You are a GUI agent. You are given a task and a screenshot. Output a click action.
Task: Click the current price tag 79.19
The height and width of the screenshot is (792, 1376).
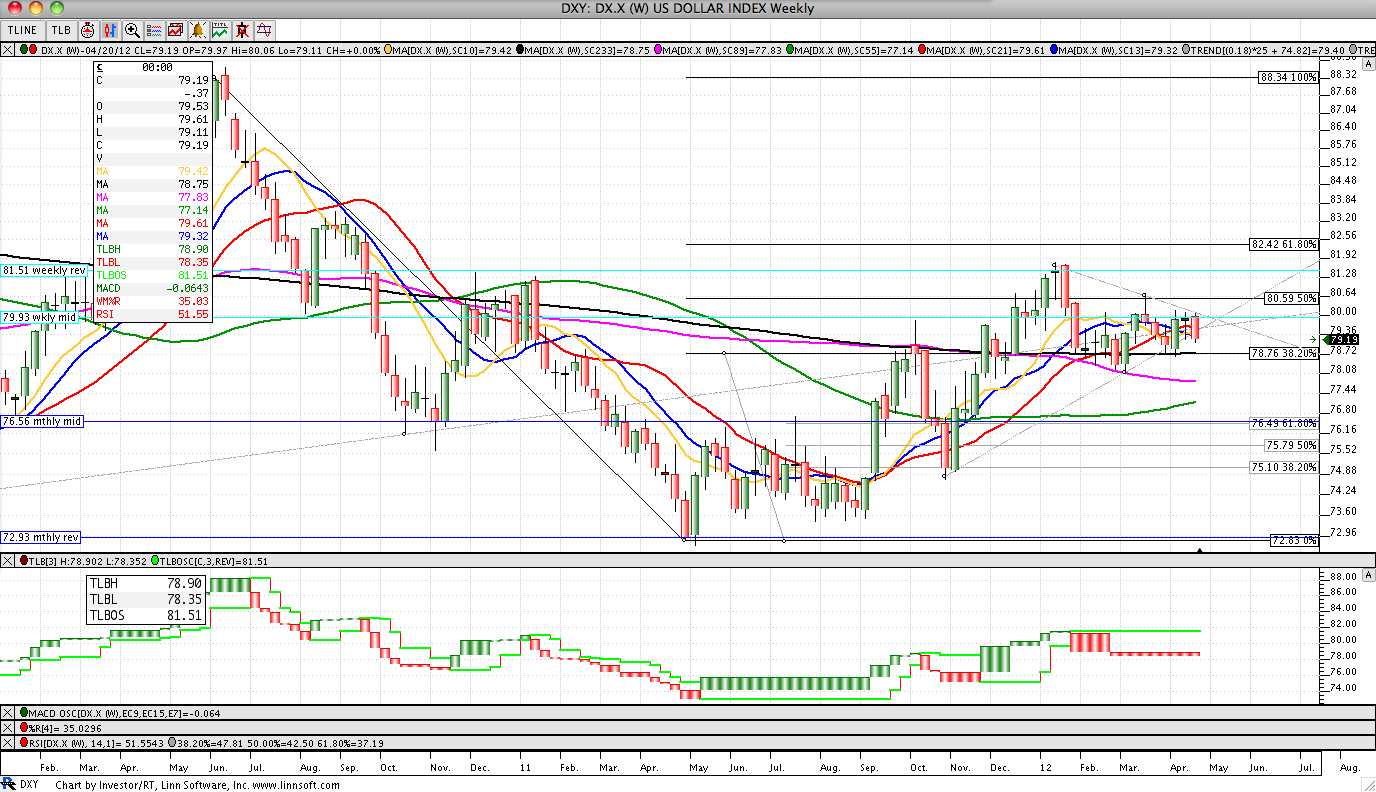[x=1341, y=340]
